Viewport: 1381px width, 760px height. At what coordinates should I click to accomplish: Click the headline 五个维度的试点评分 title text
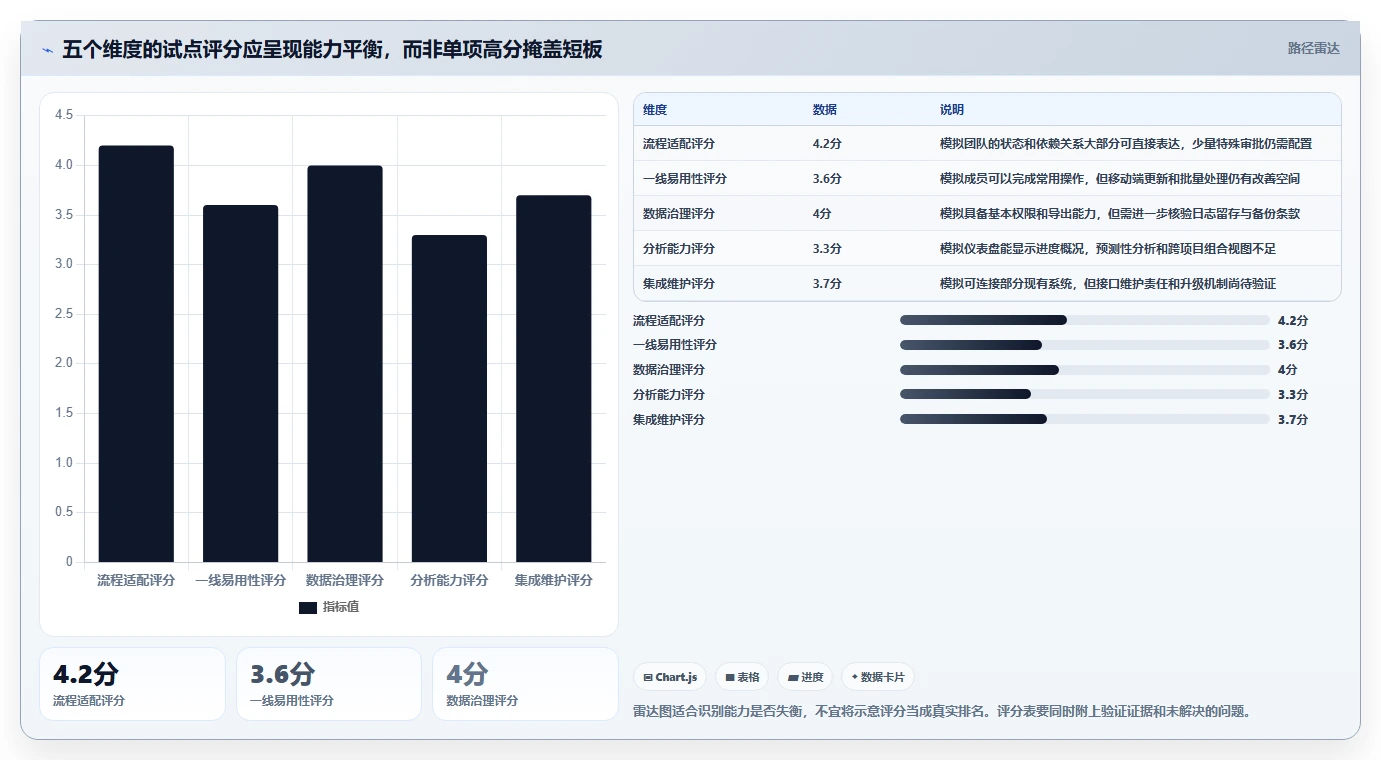point(332,49)
